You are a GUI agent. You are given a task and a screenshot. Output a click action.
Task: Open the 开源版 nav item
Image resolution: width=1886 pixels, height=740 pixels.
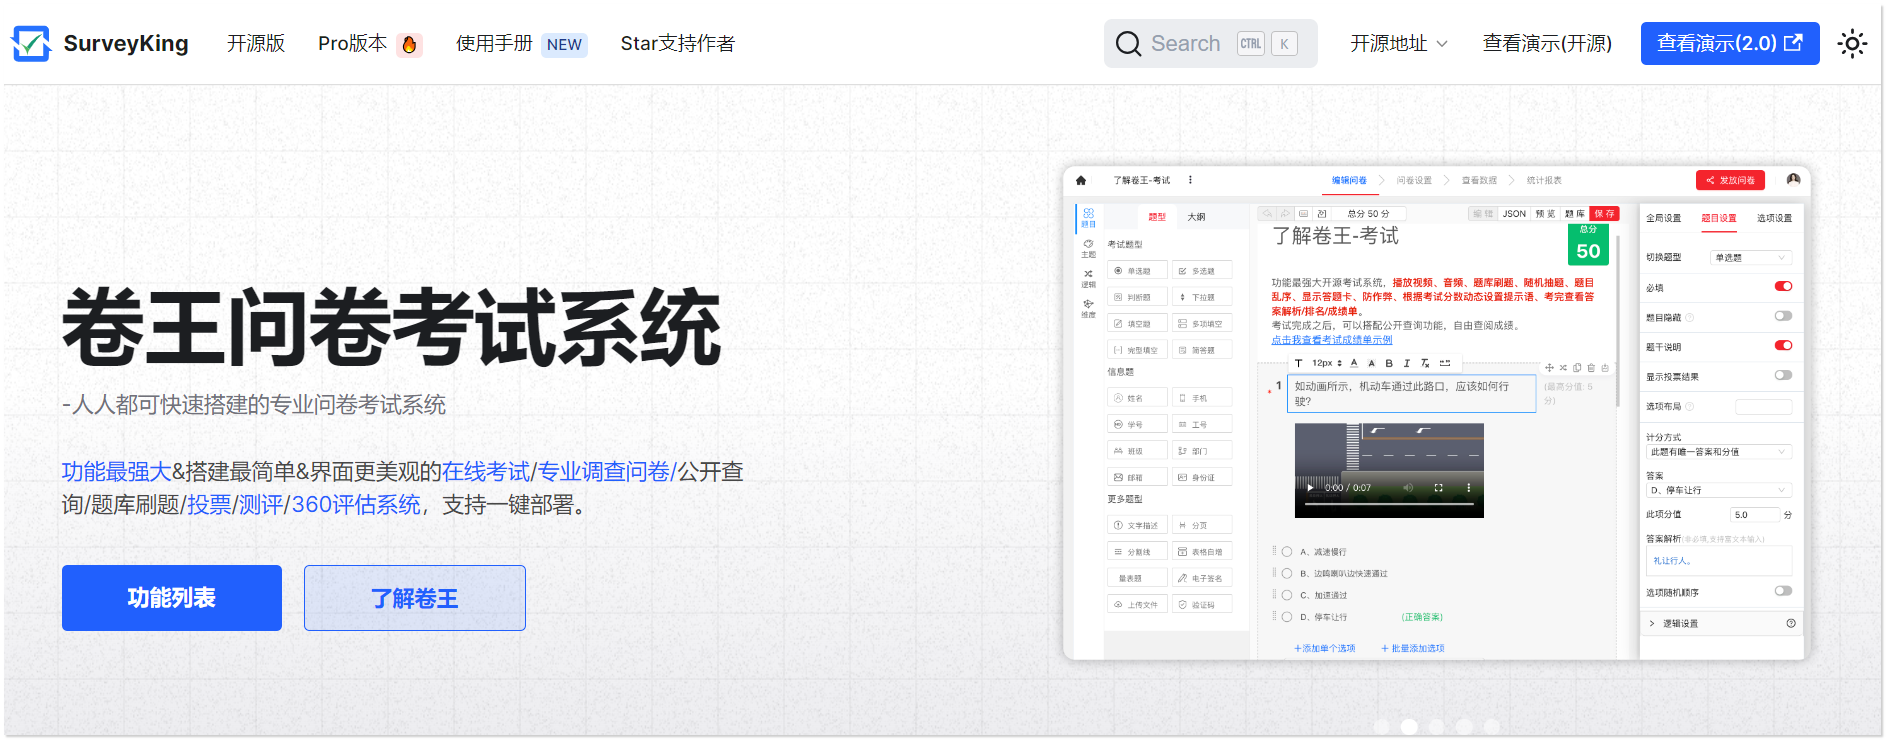[x=256, y=44]
